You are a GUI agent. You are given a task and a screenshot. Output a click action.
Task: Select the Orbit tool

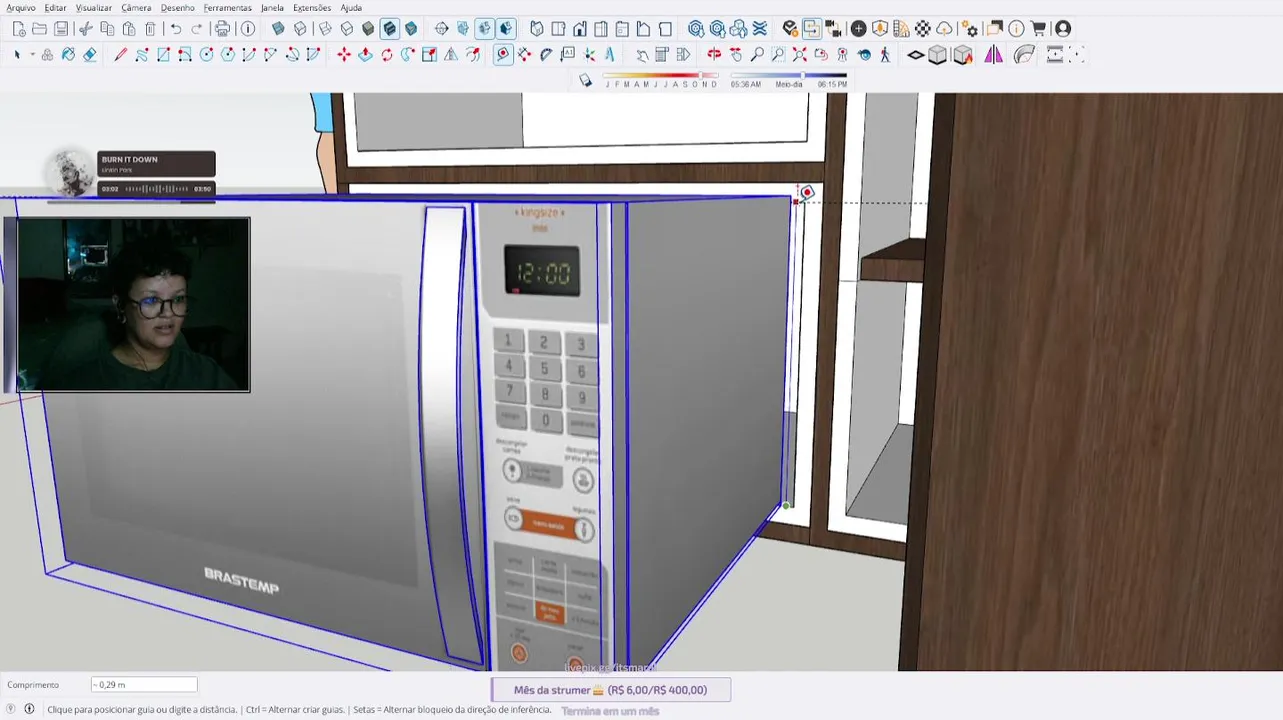pyautogui.click(x=714, y=55)
